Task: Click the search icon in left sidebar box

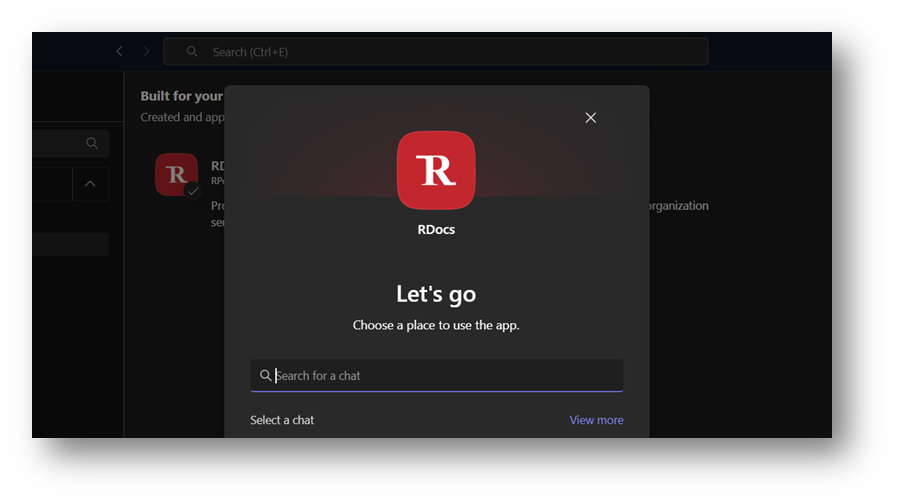Action: (x=92, y=143)
